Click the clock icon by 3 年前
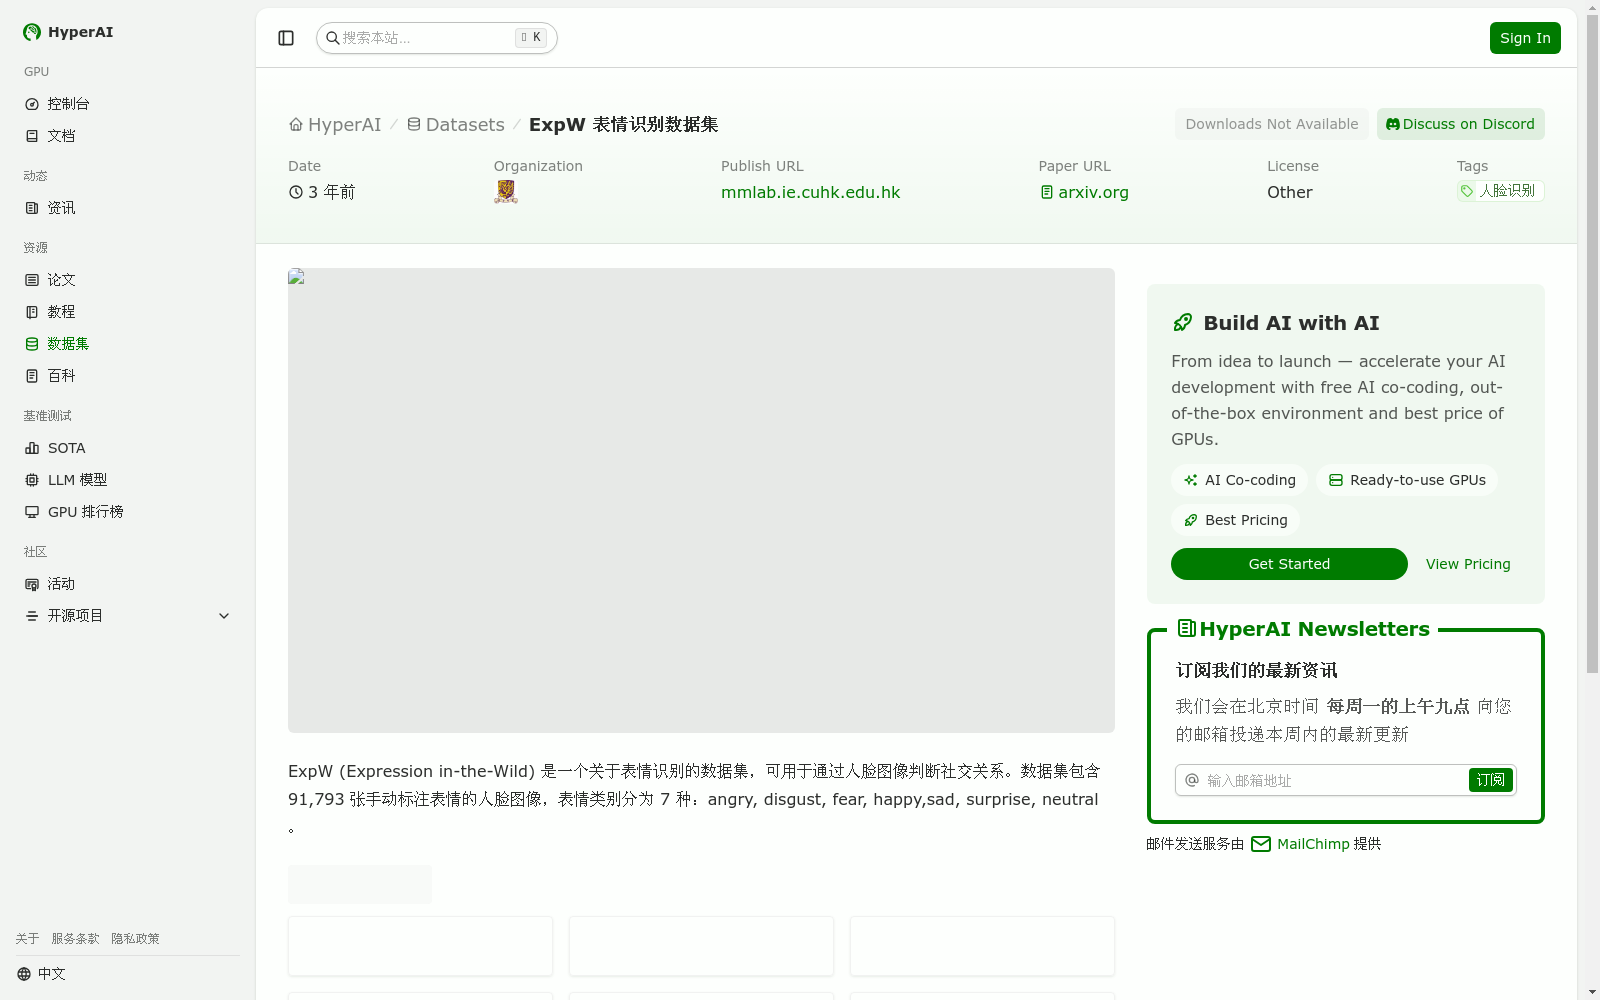 (296, 192)
